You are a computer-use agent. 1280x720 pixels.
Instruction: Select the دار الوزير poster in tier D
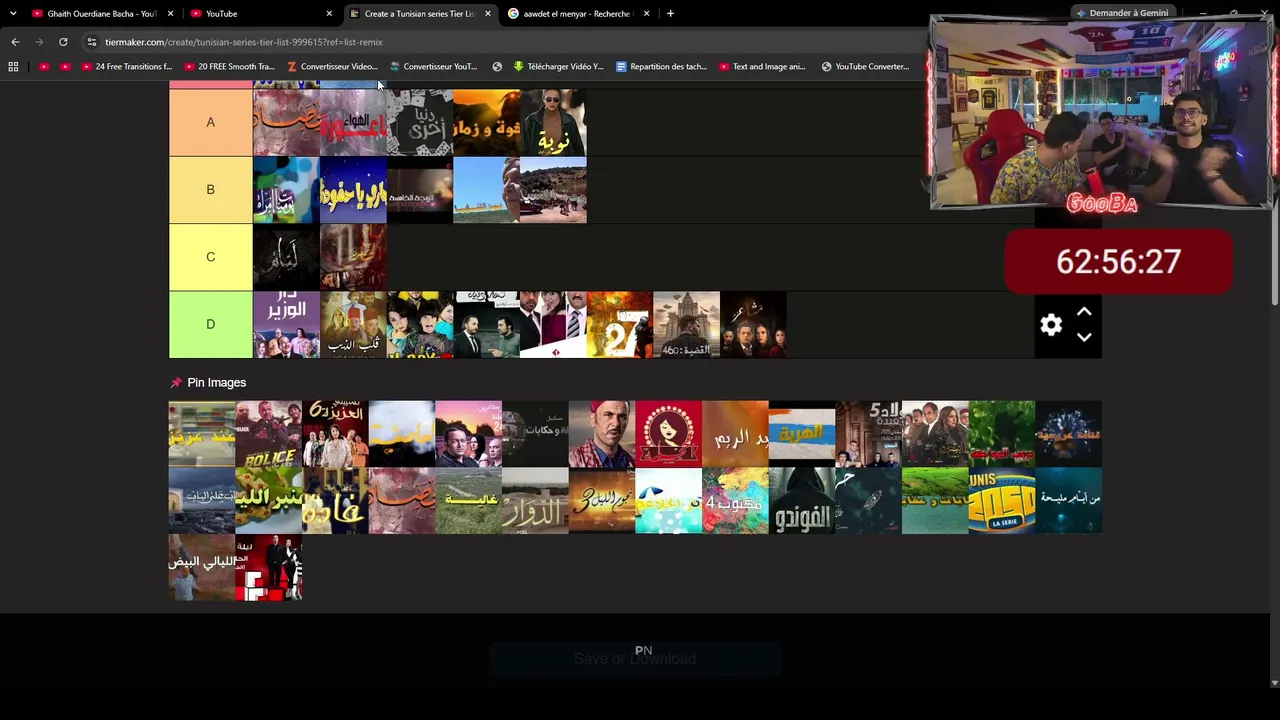pyautogui.click(x=286, y=325)
